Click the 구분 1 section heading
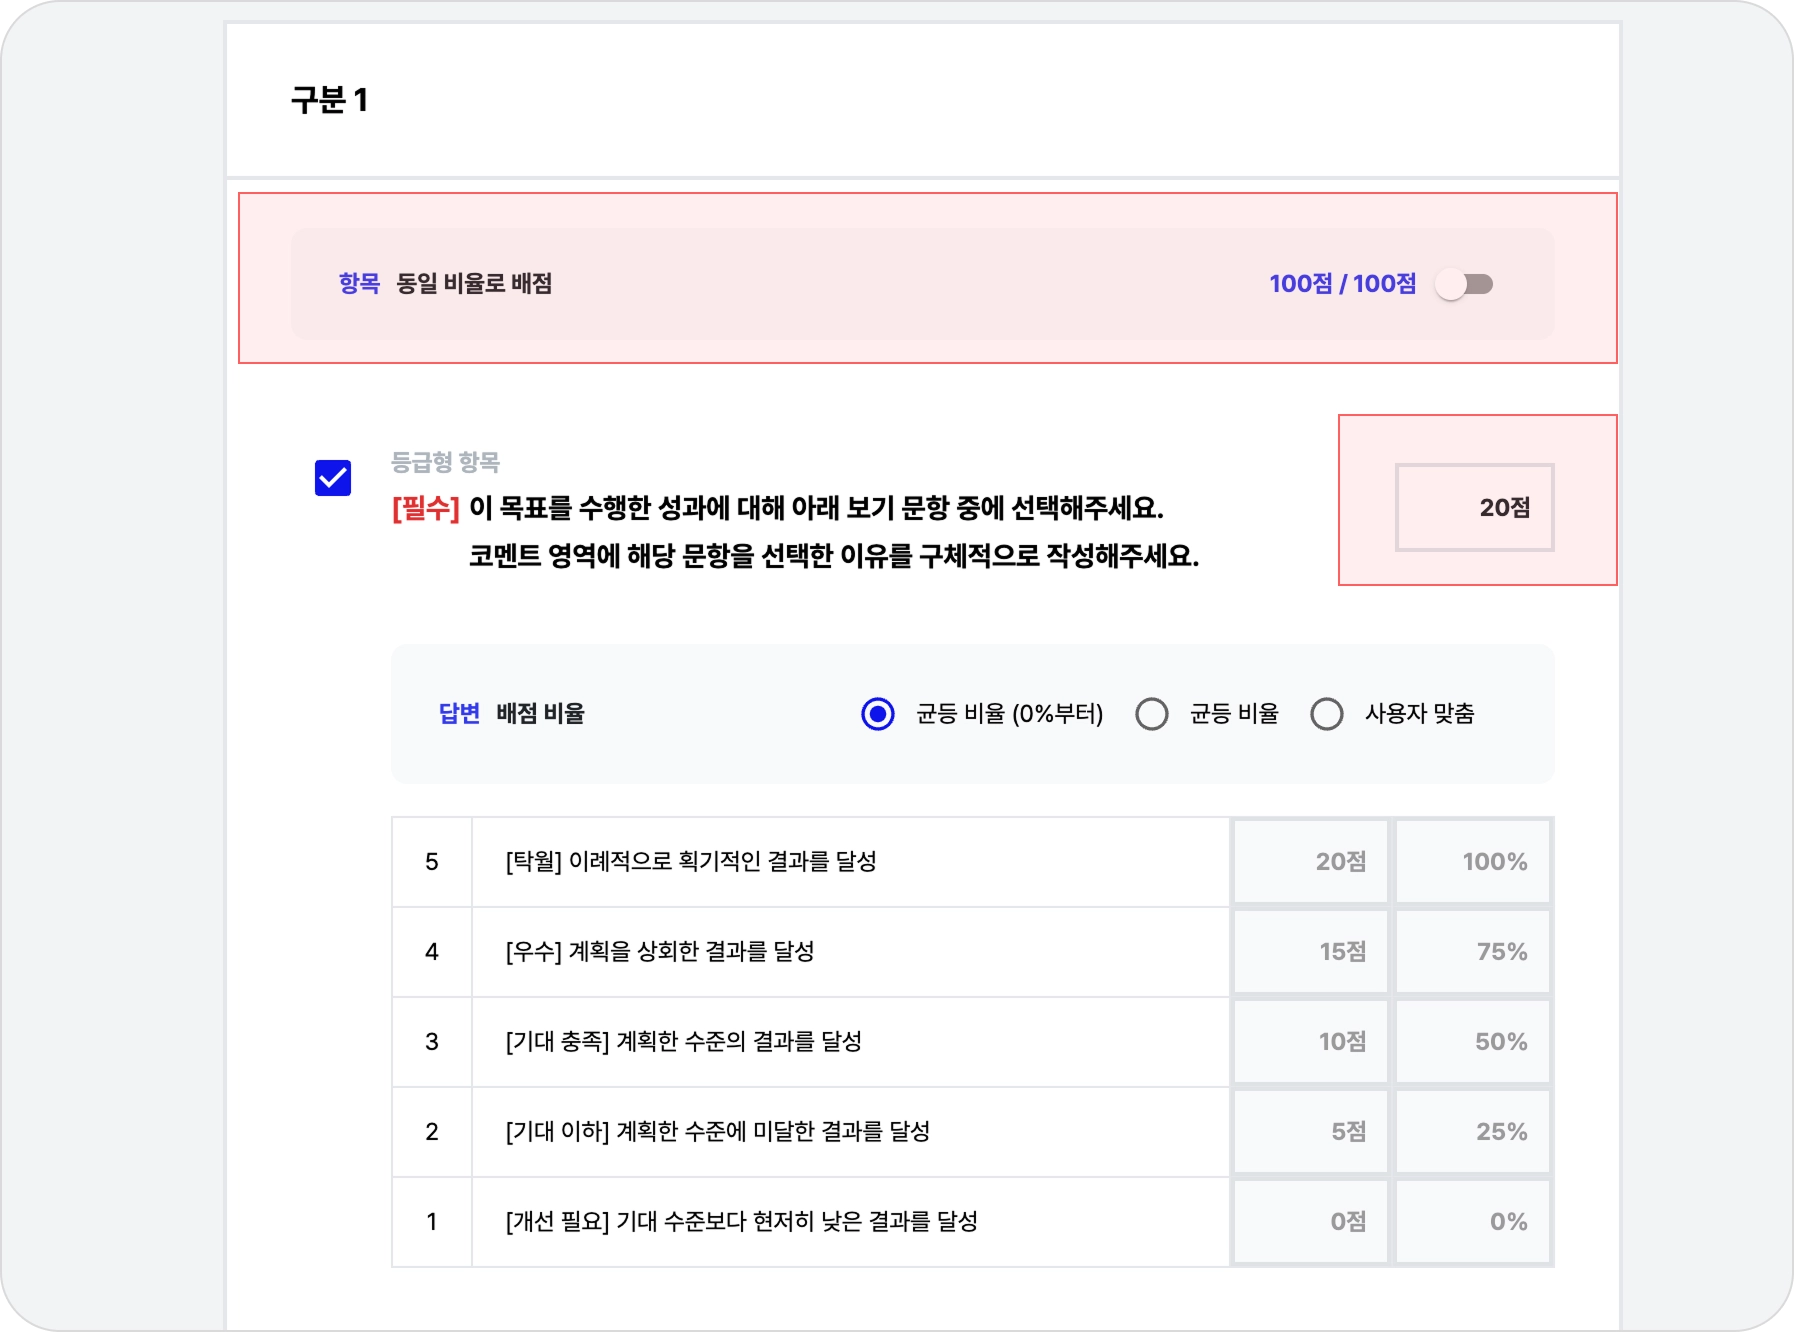The width and height of the screenshot is (1794, 1332). click(x=330, y=100)
